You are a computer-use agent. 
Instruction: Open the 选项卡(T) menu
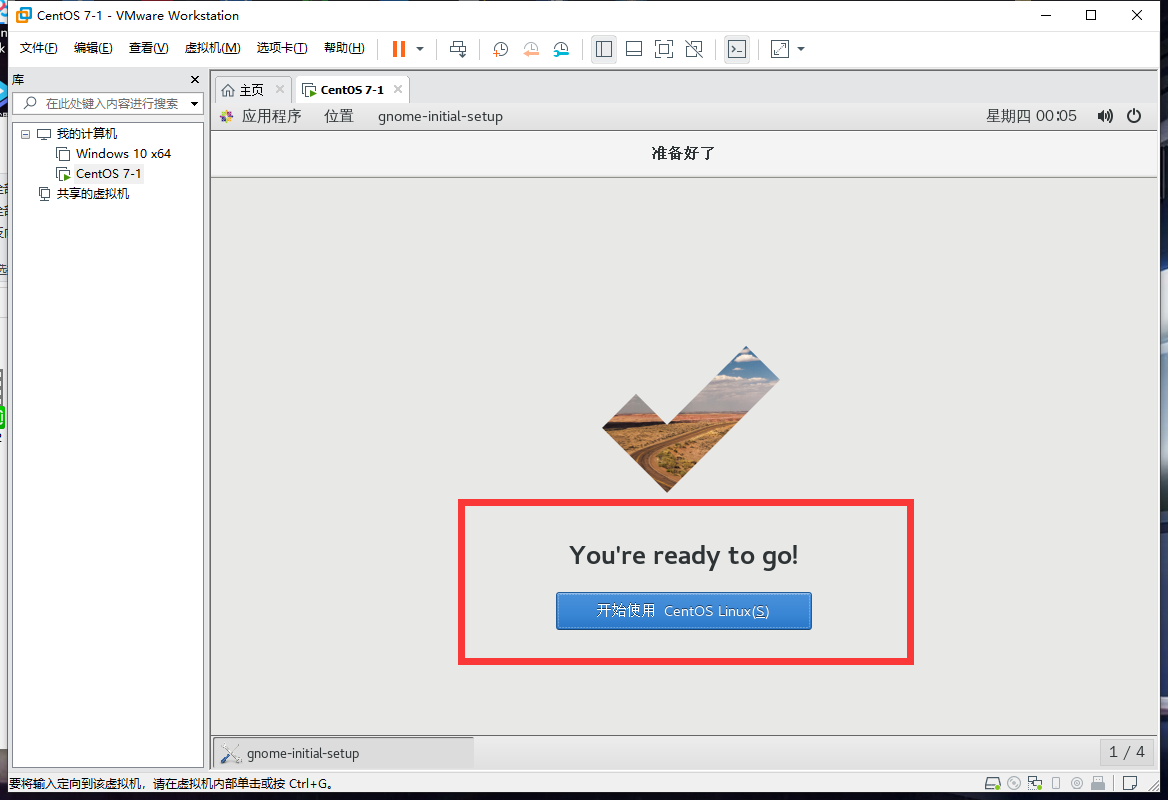pyautogui.click(x=282, y=48)
